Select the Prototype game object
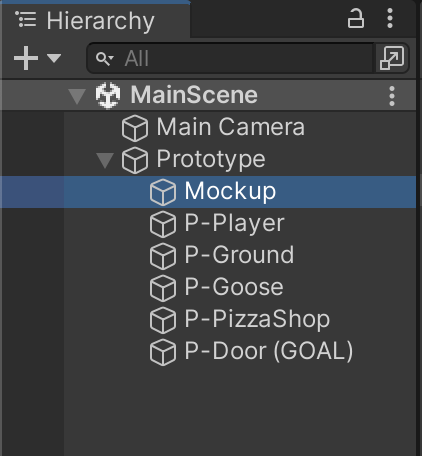 (x=193, y=159)
